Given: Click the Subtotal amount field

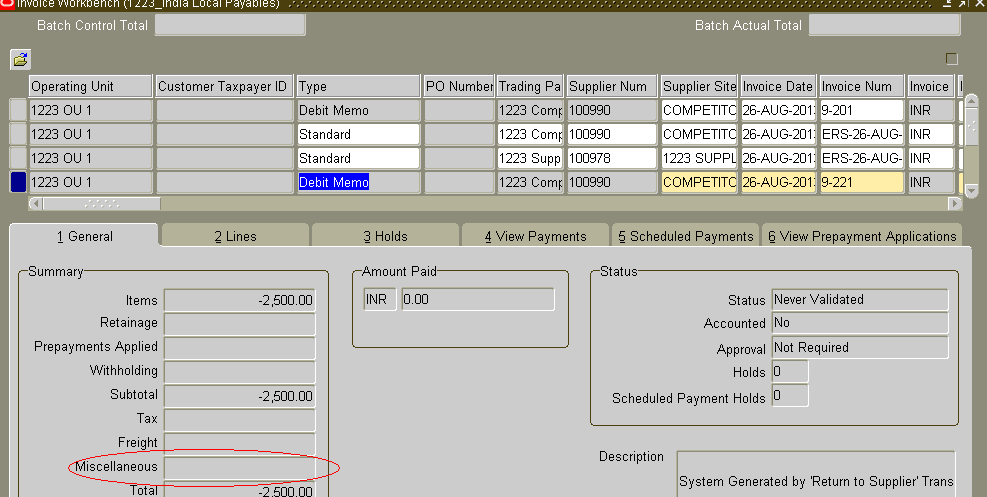Looking at the screenshot, I should [240, 396].
